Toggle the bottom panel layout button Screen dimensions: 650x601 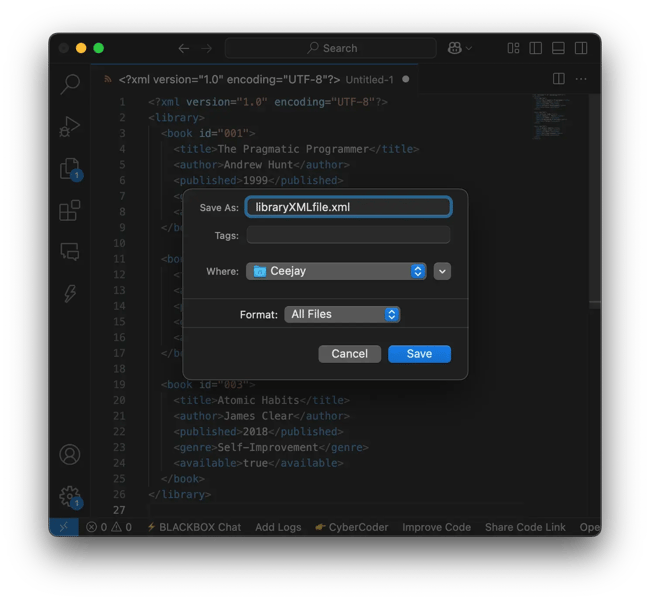pyautogui.click(x=559, y=48)
